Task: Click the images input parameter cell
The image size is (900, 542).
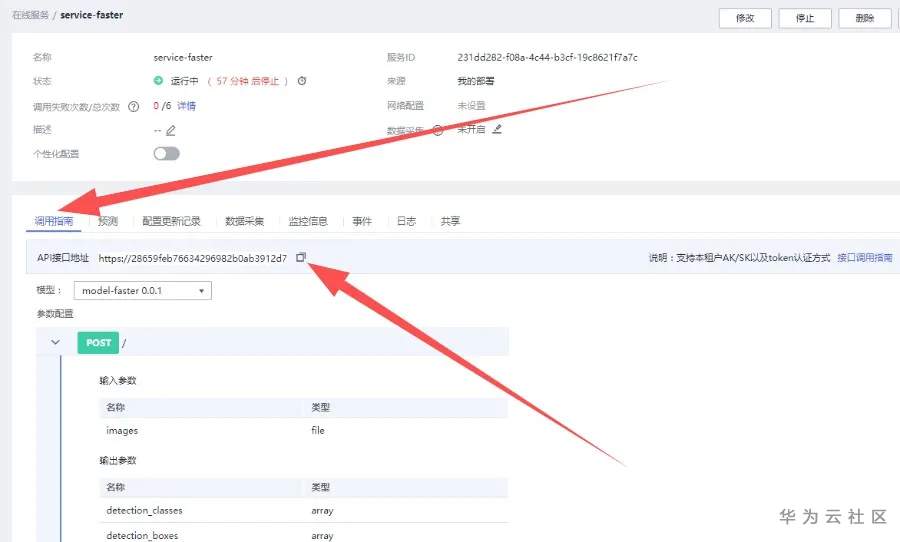Action: tap(122, 430)
